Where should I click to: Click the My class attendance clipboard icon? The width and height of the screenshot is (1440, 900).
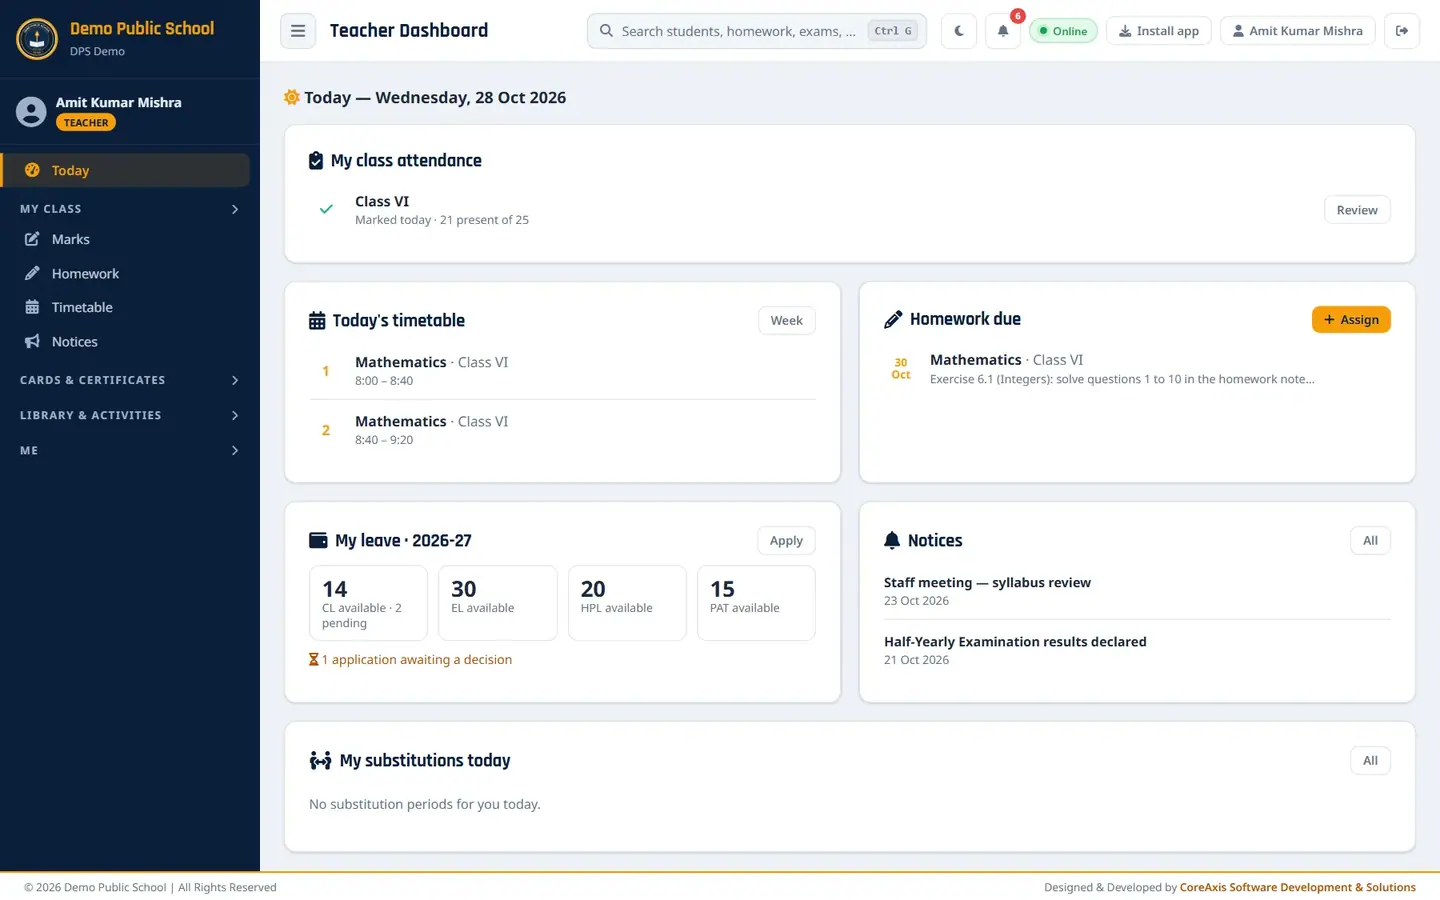point(316,161)
